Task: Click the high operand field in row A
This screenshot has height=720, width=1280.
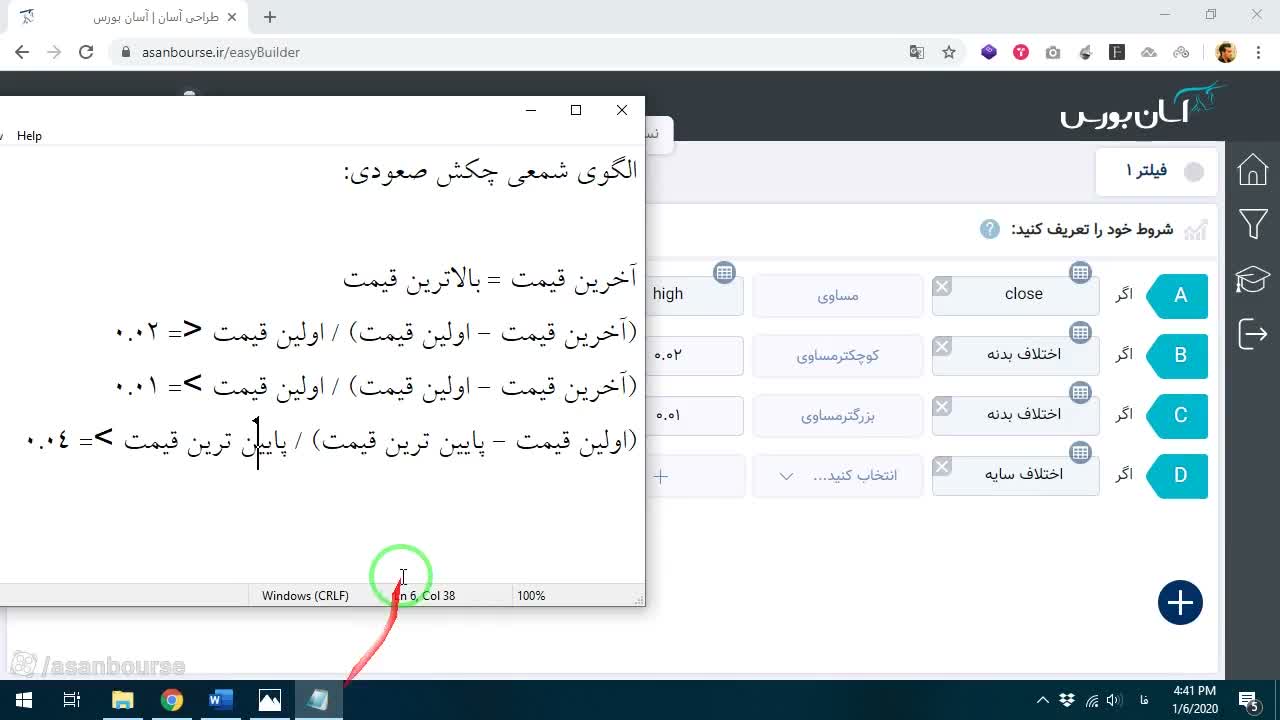Action: [694, 295]
